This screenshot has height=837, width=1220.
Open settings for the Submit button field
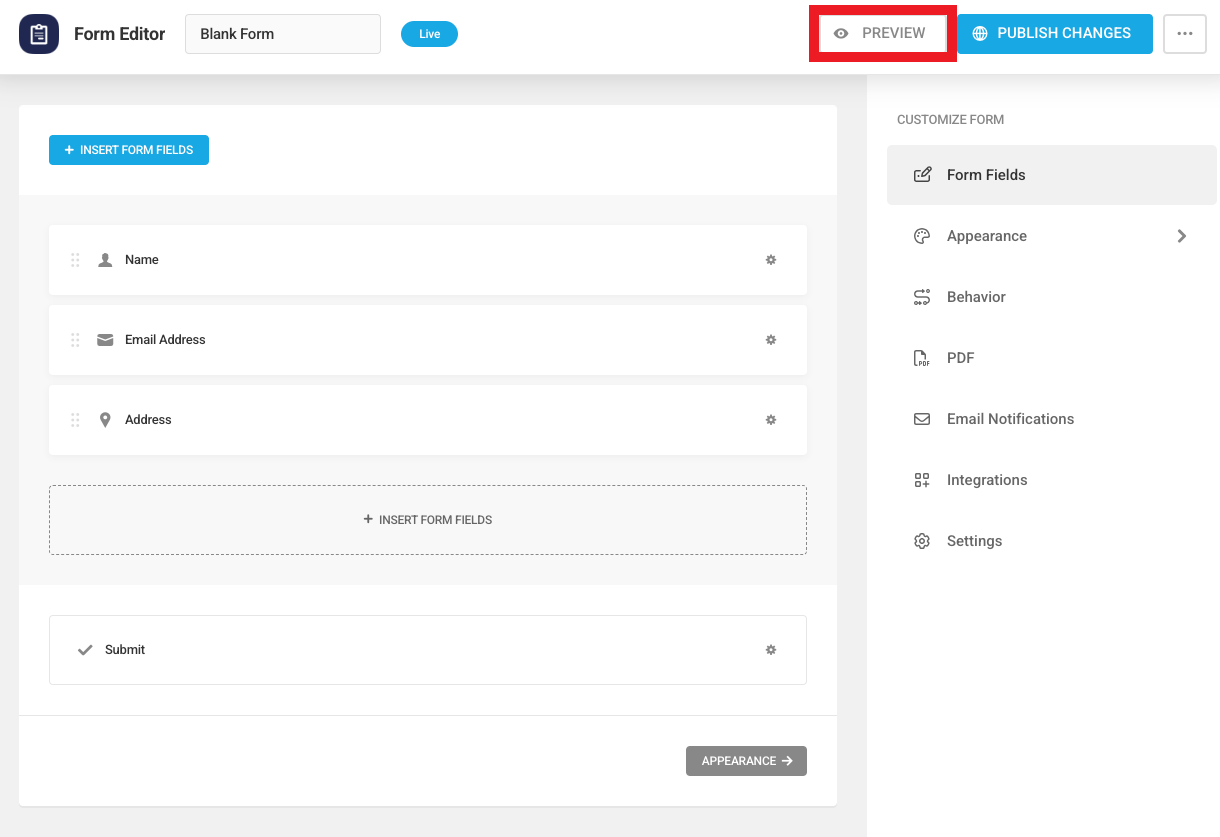point(771,649)
